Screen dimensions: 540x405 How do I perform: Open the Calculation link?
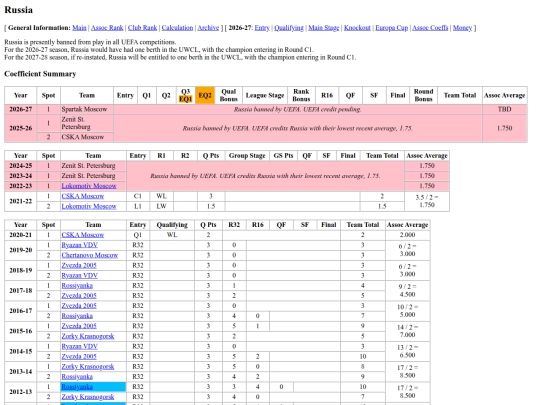coord(177,28)
